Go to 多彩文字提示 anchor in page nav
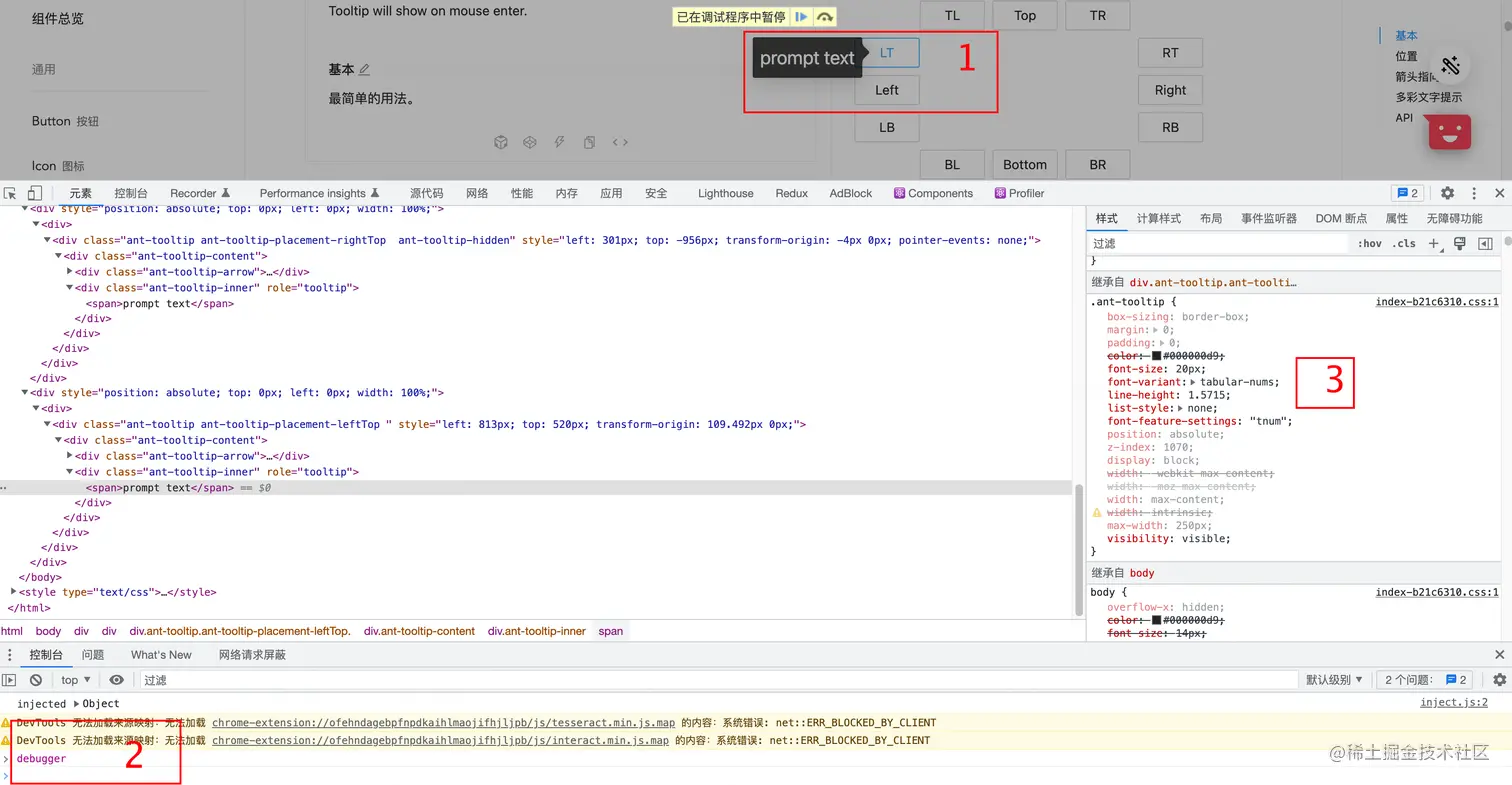 pyautogui.click(x=1429, y=97)
